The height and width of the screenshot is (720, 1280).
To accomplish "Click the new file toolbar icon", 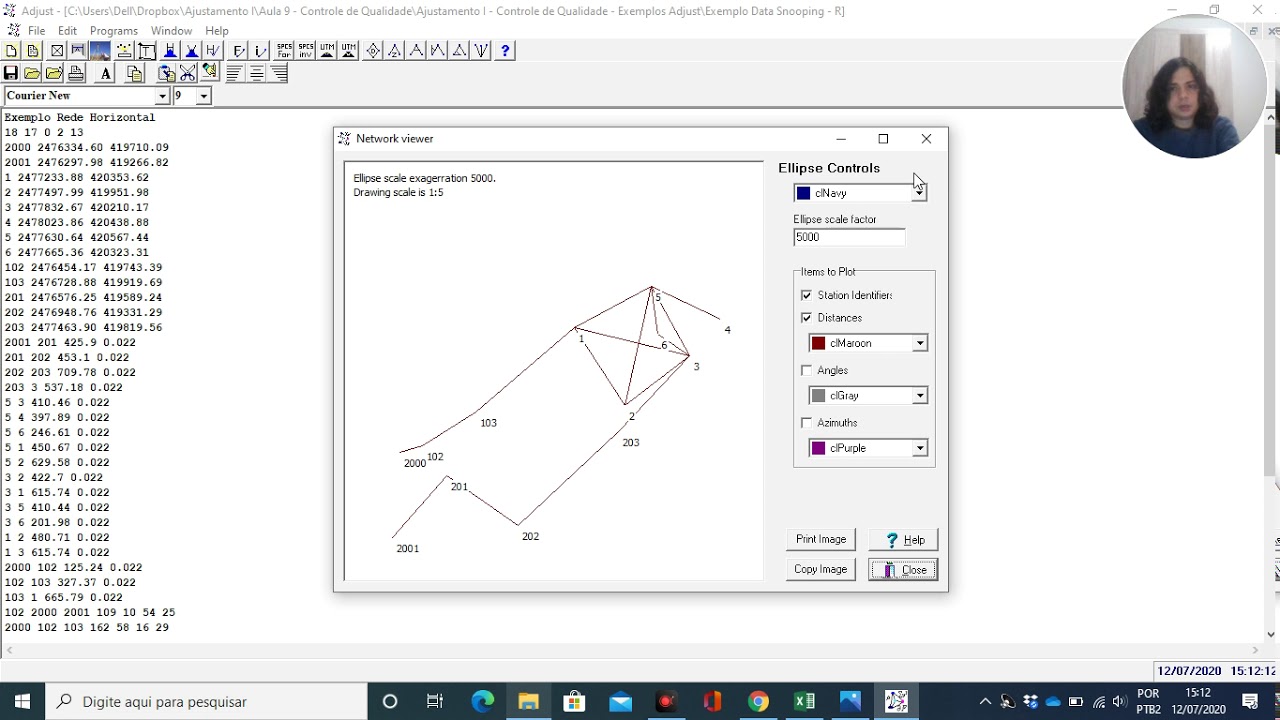I will point(11,50).
